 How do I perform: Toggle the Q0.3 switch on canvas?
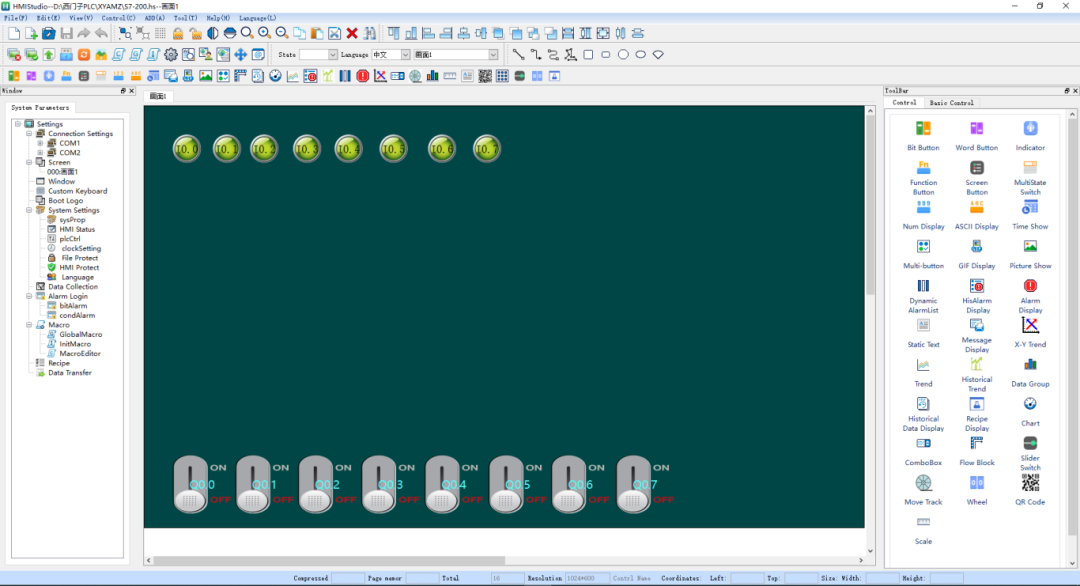379,484
